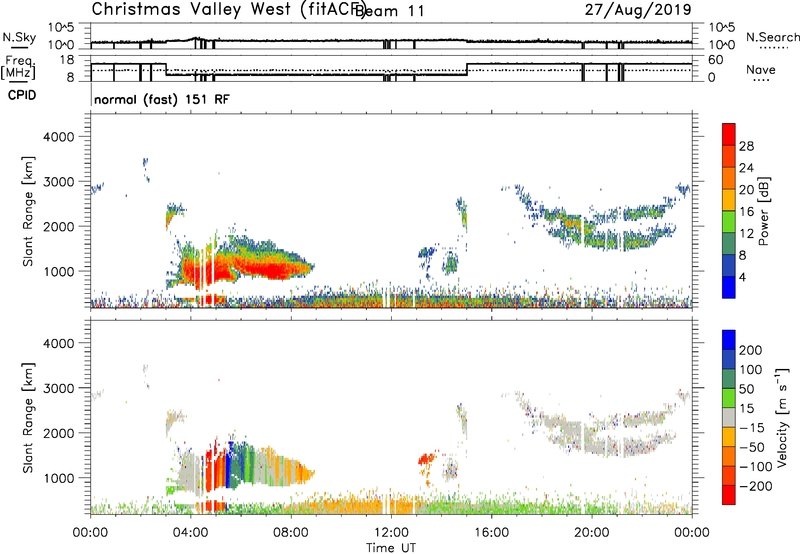Click the '3000' tick on the velocity panel
The image size is (800, 554).
58,388
